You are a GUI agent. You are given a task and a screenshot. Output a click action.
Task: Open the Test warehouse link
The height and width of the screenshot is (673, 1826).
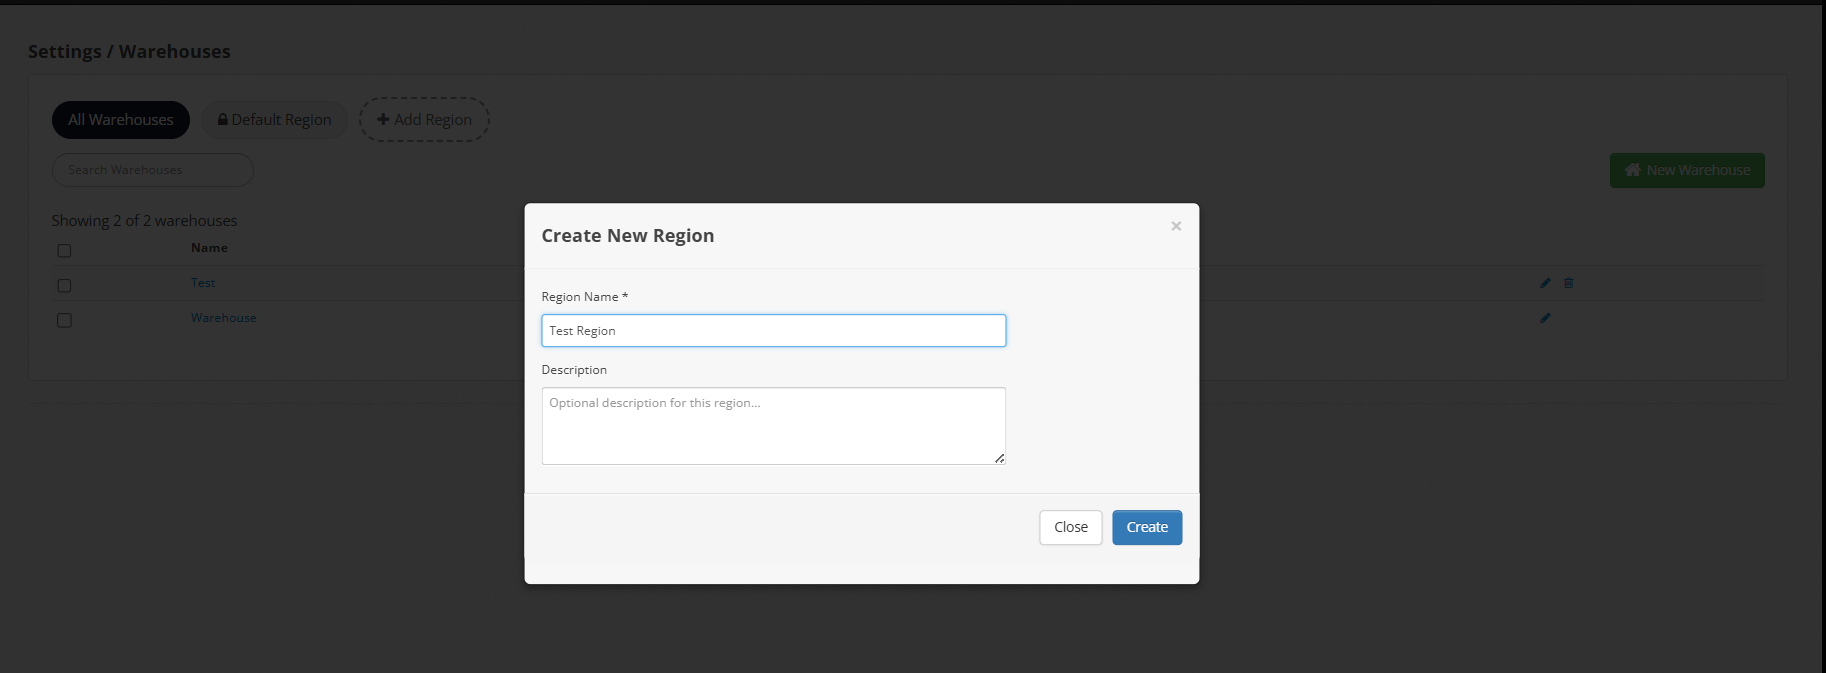click(x=203, y=283)
